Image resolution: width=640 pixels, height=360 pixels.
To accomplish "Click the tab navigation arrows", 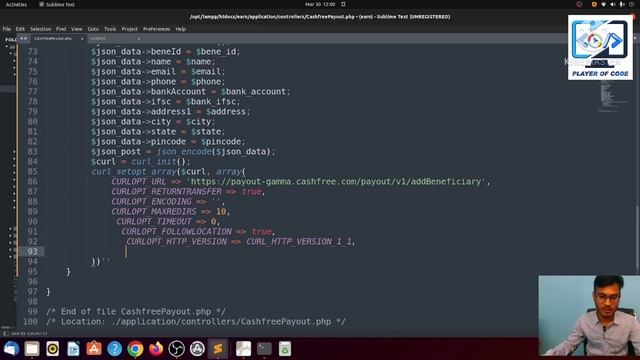I will point(24,38).
